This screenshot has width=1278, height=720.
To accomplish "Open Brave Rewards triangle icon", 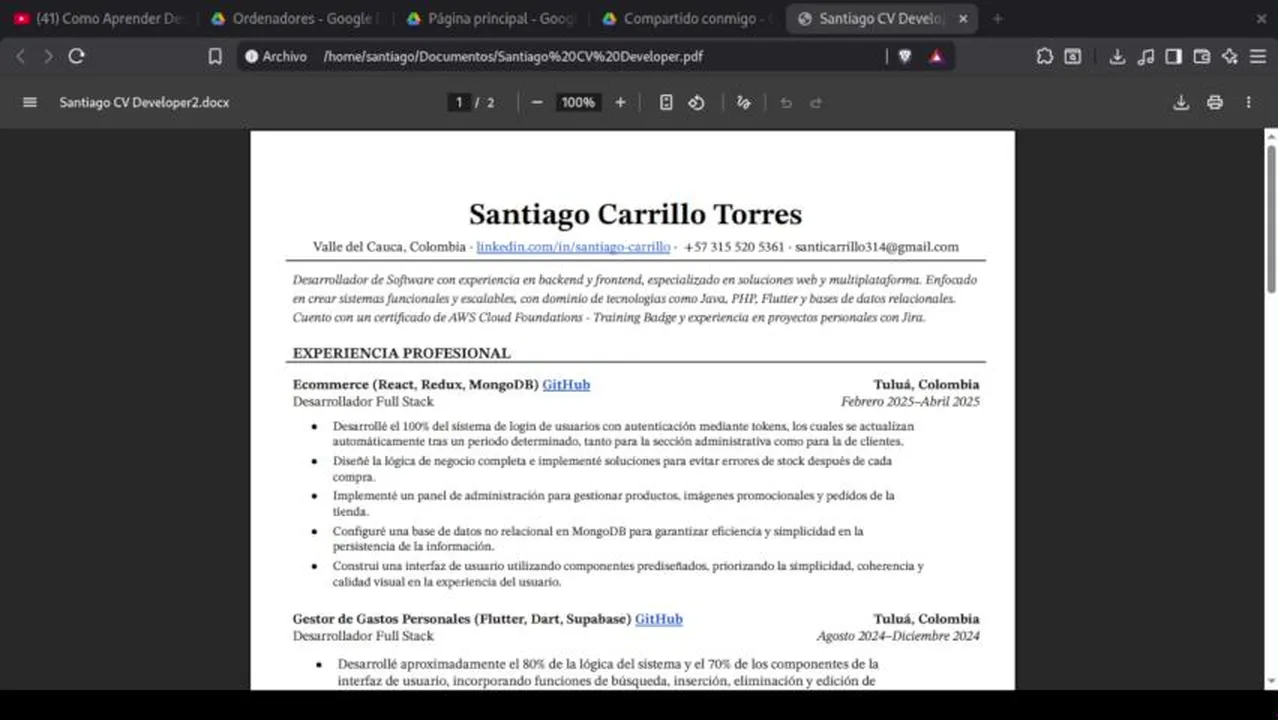I will (936, 57).
